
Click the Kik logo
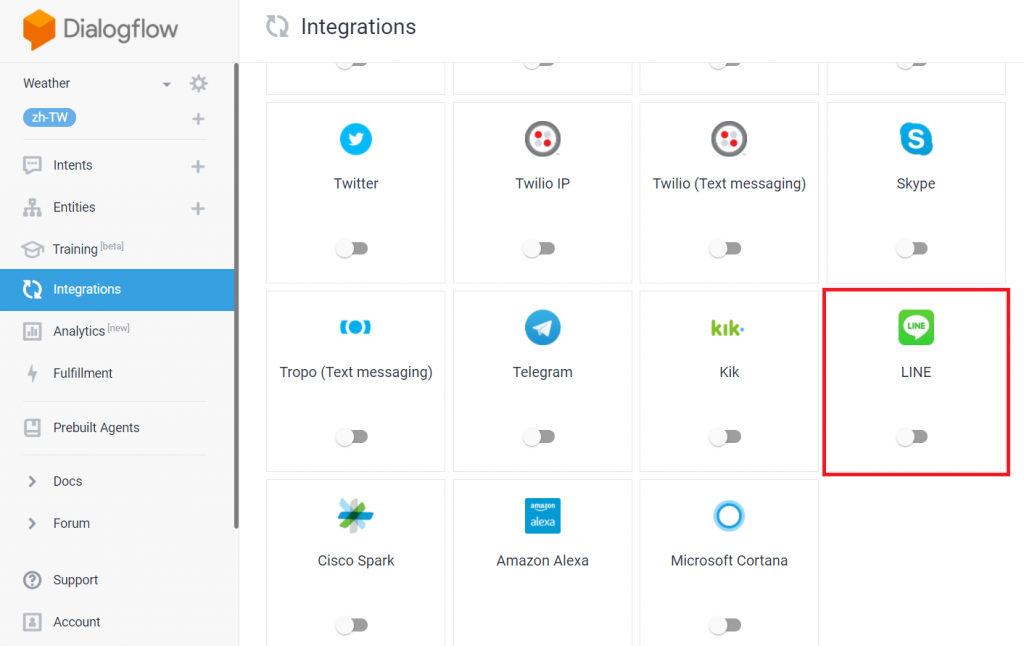[728, 327]
